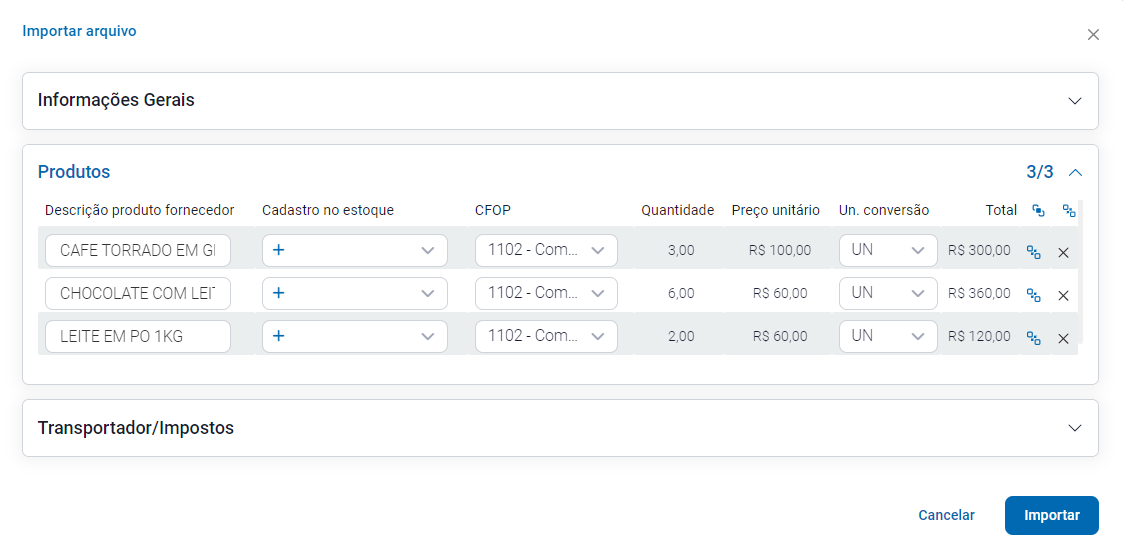
Task: Expand the Informações Gerais section
Action: [x=1075, y=101]
